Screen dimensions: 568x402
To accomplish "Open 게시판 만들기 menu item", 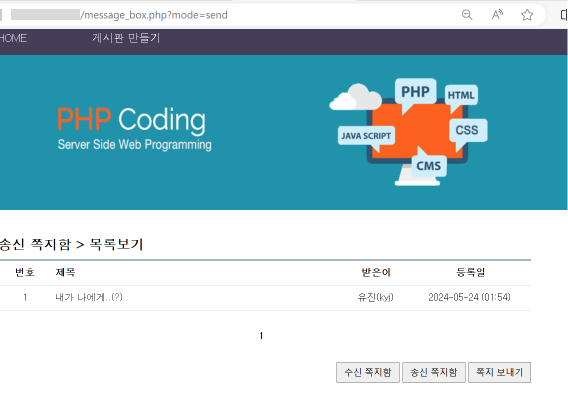I will [x=126, y=38].
